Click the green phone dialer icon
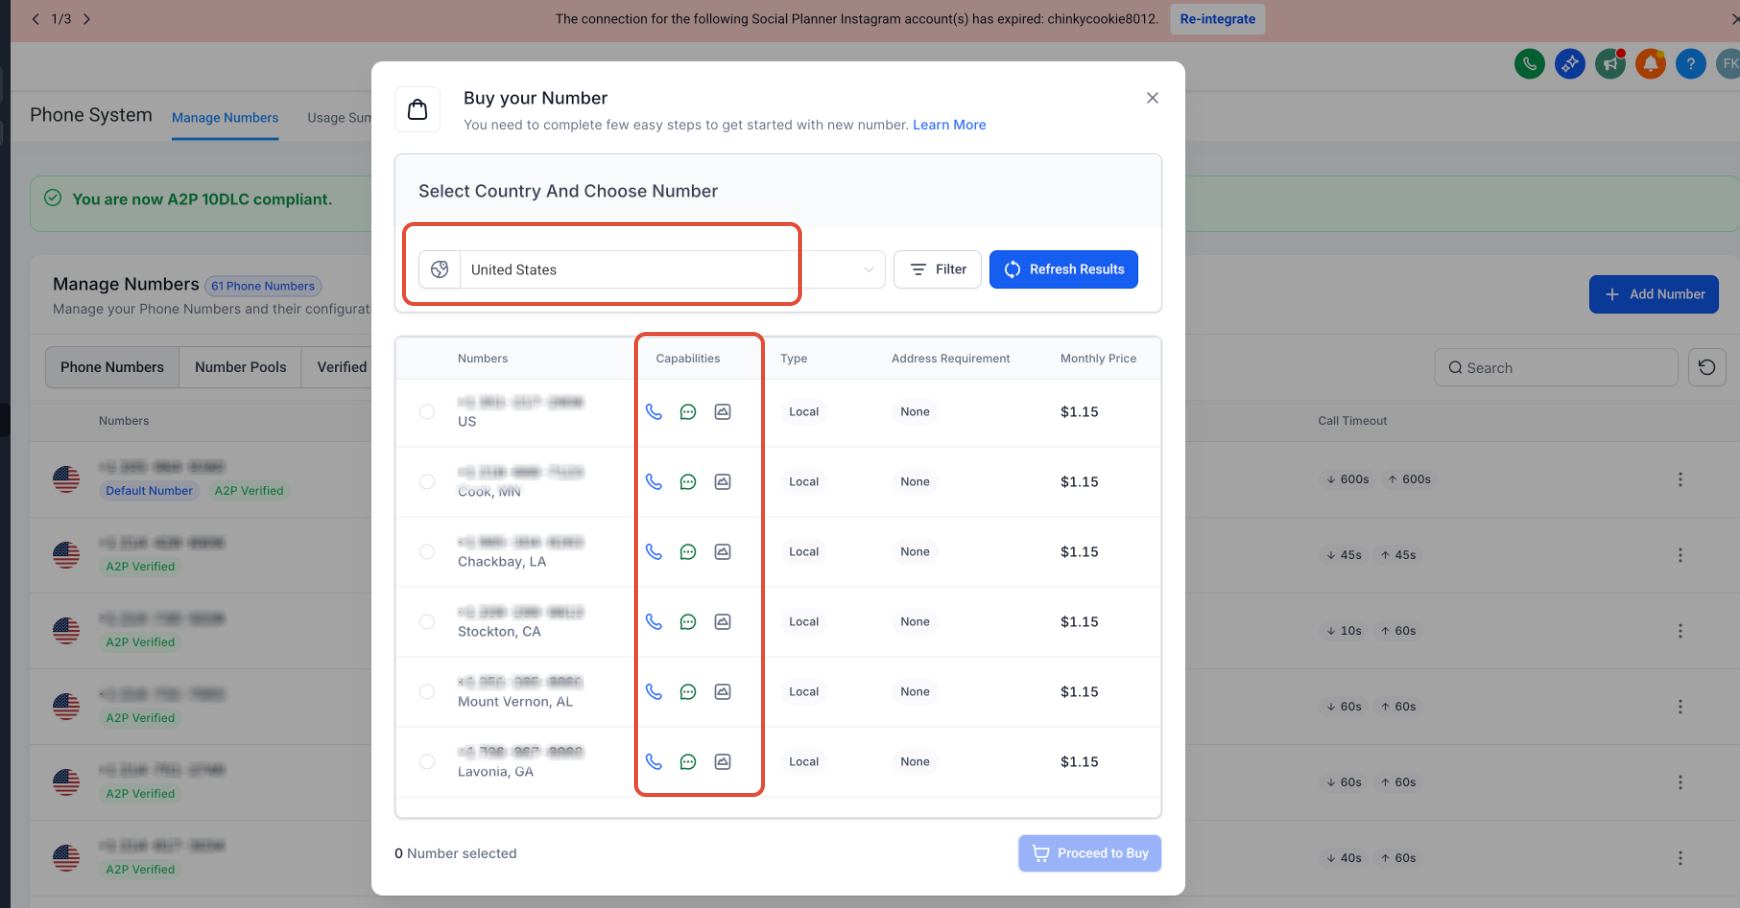The height and width of the screenshot is (908, 1740). point(1529,64)
